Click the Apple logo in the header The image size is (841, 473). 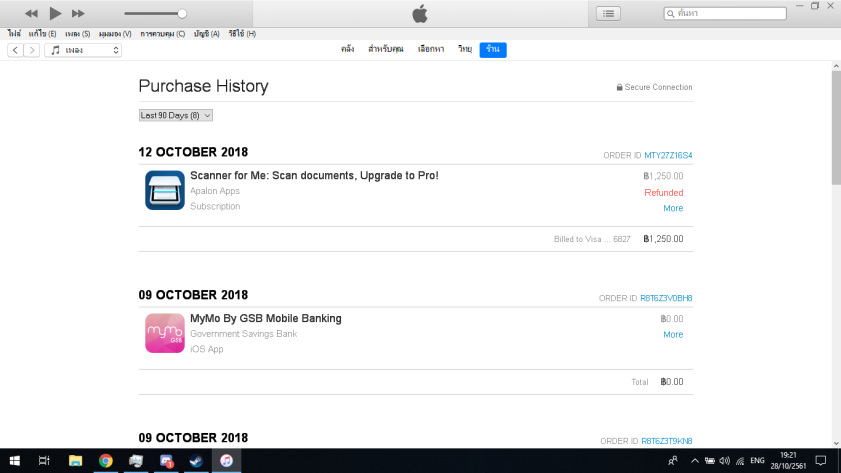coord(420,14)
